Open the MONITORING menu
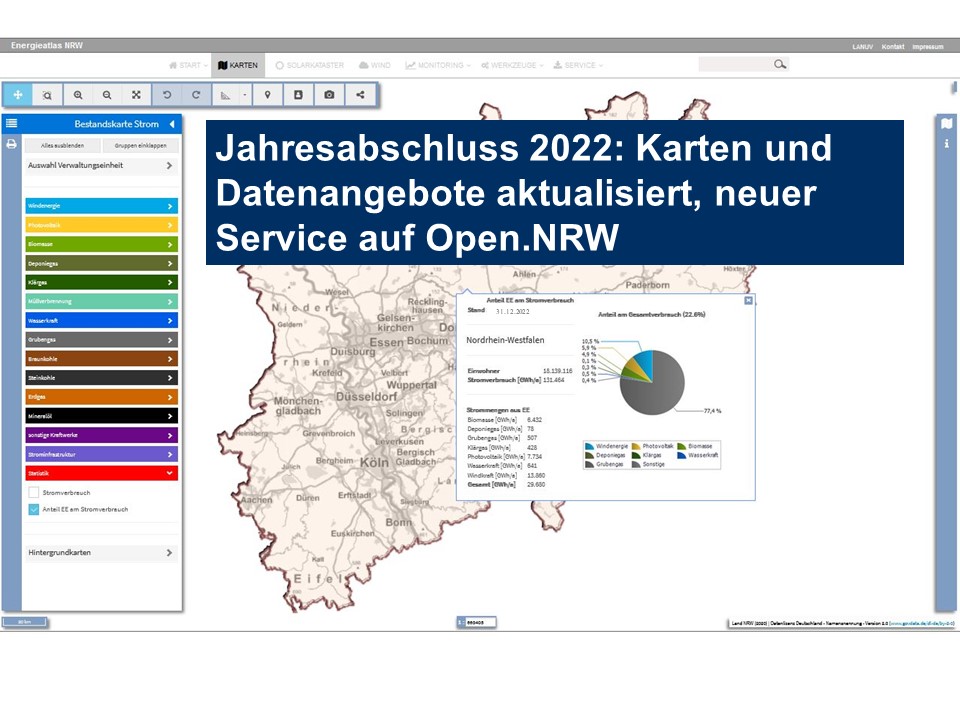 pyautogui.click(x=438, y=65)
